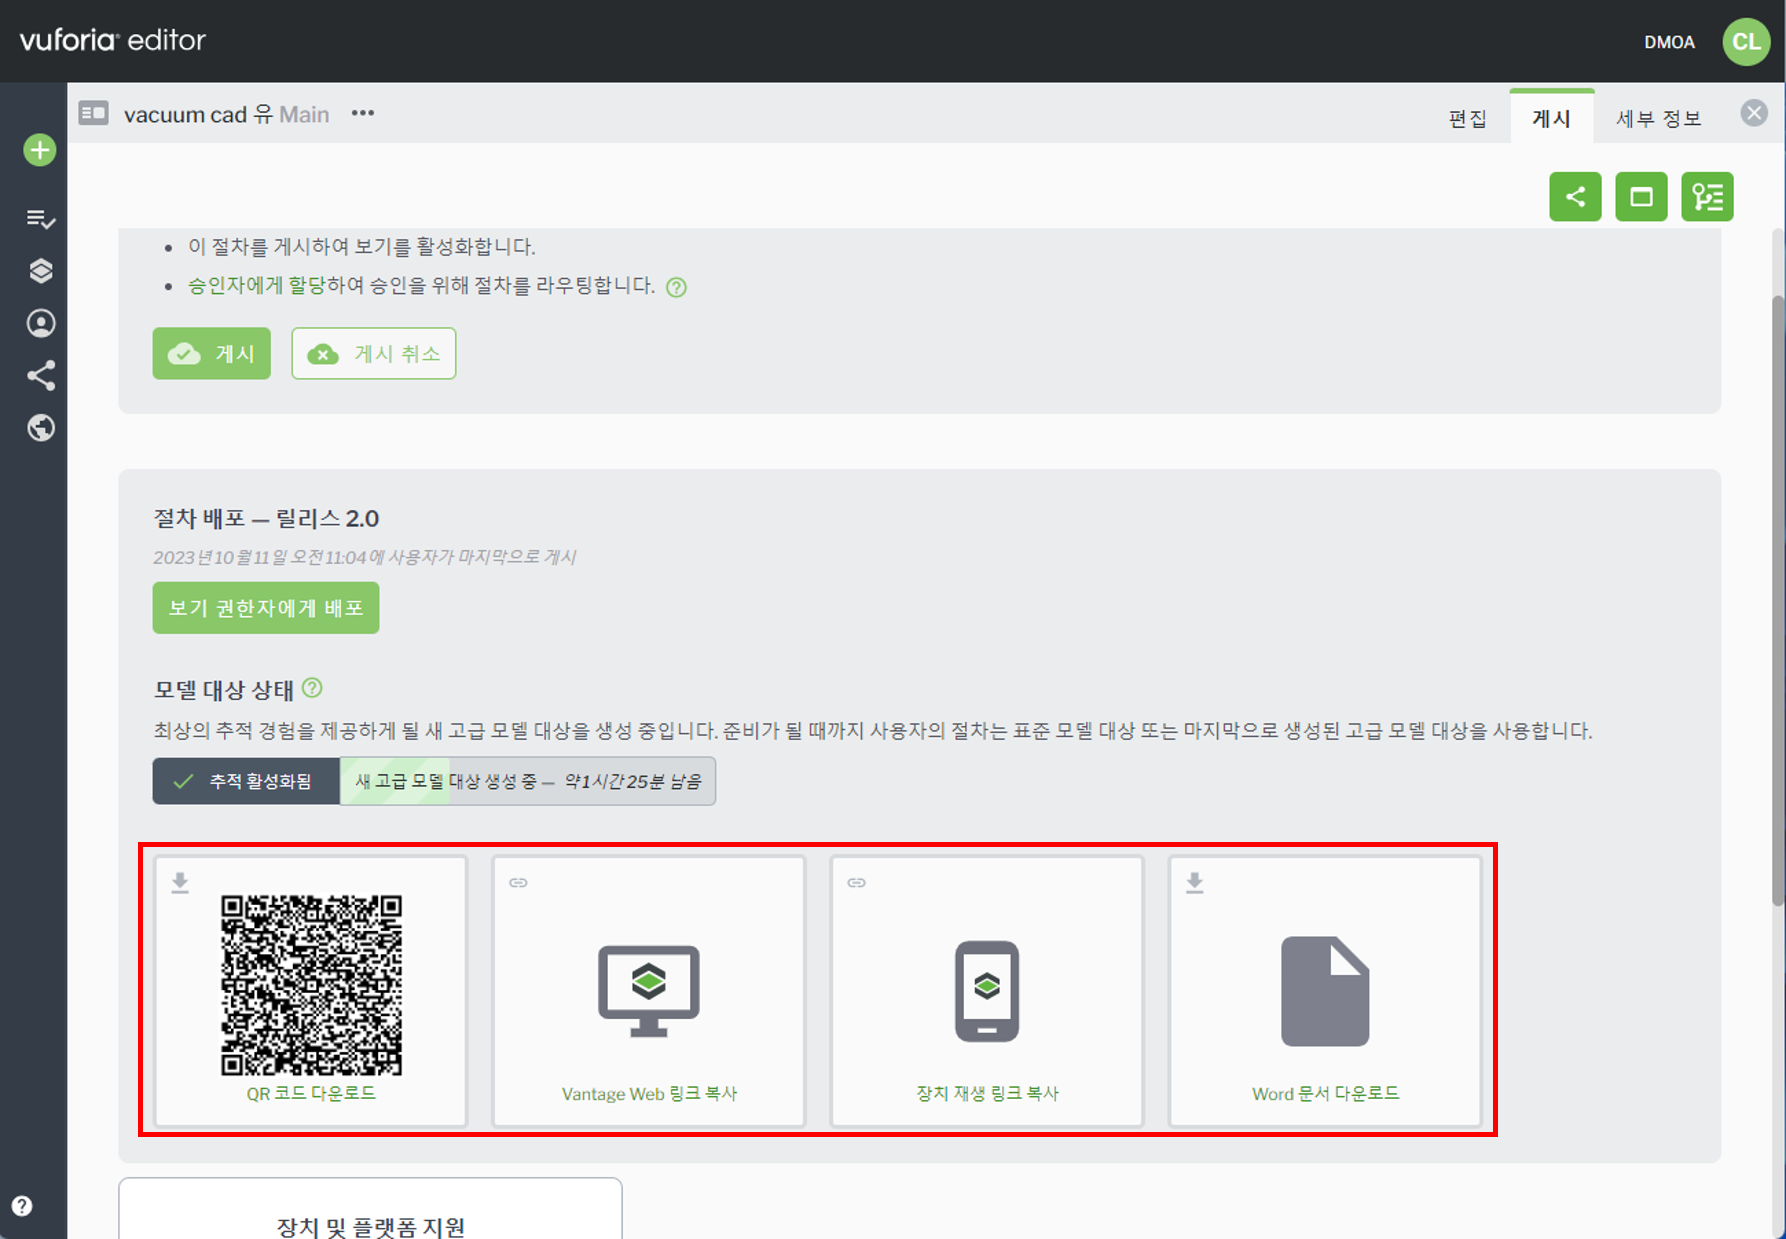The image size is (1786, 1239).
Task: Switch to the 편집 tab
Action: [x=1467, y=119]
